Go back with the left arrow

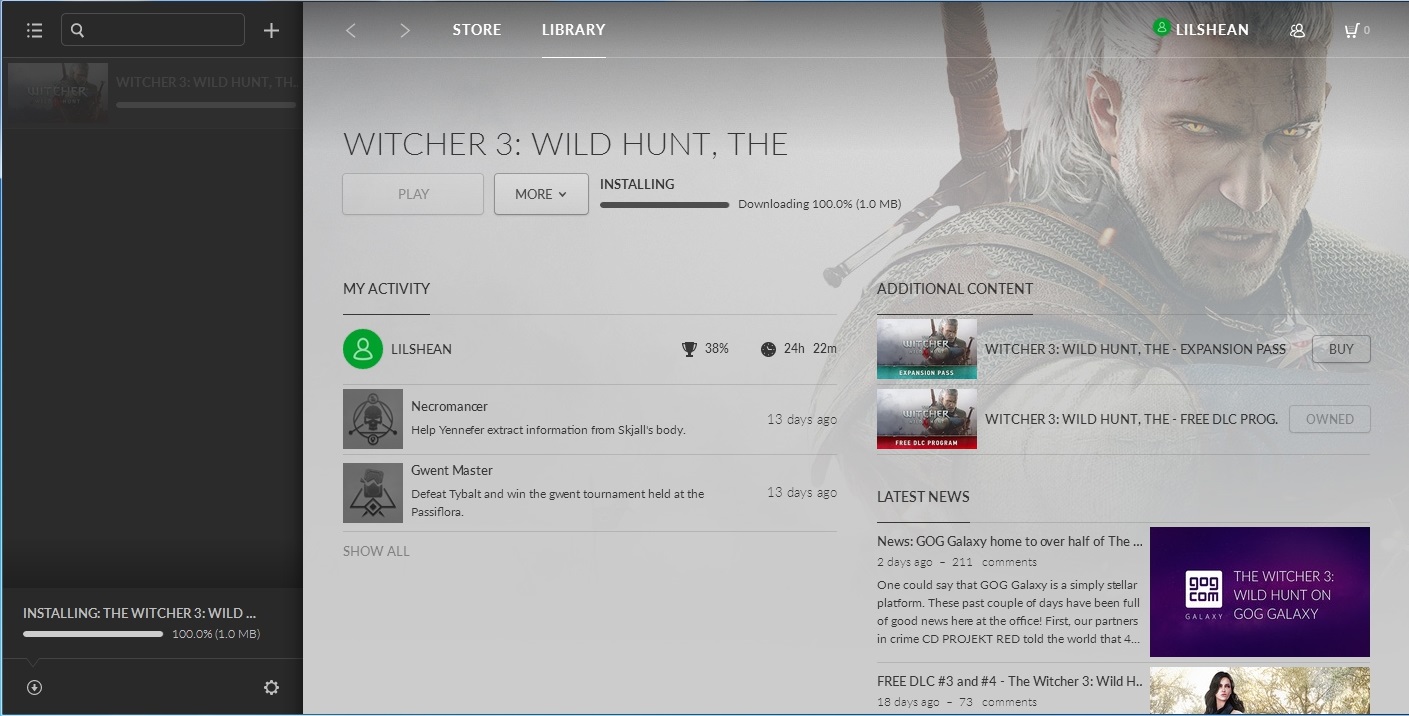pyautogui.click(x=350, y=30)
